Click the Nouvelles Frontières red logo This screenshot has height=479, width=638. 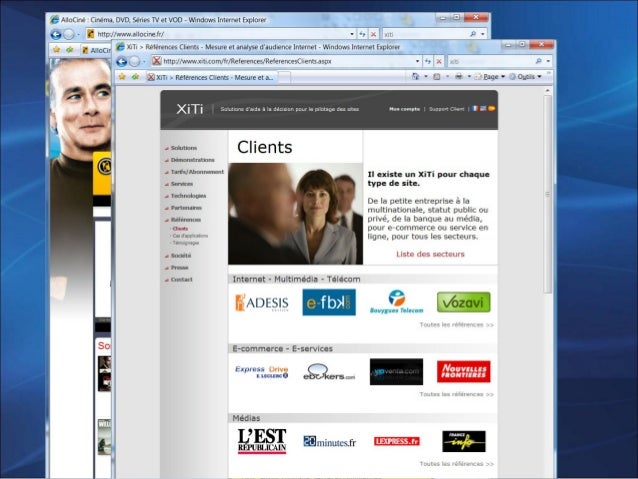[x=463, y=372]
